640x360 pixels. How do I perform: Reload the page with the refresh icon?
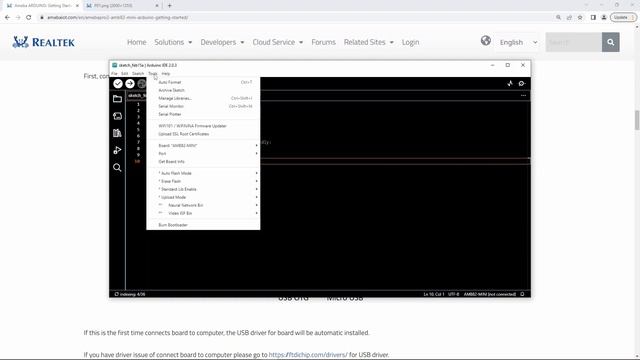pyautogui.click(x=29, y=18)
